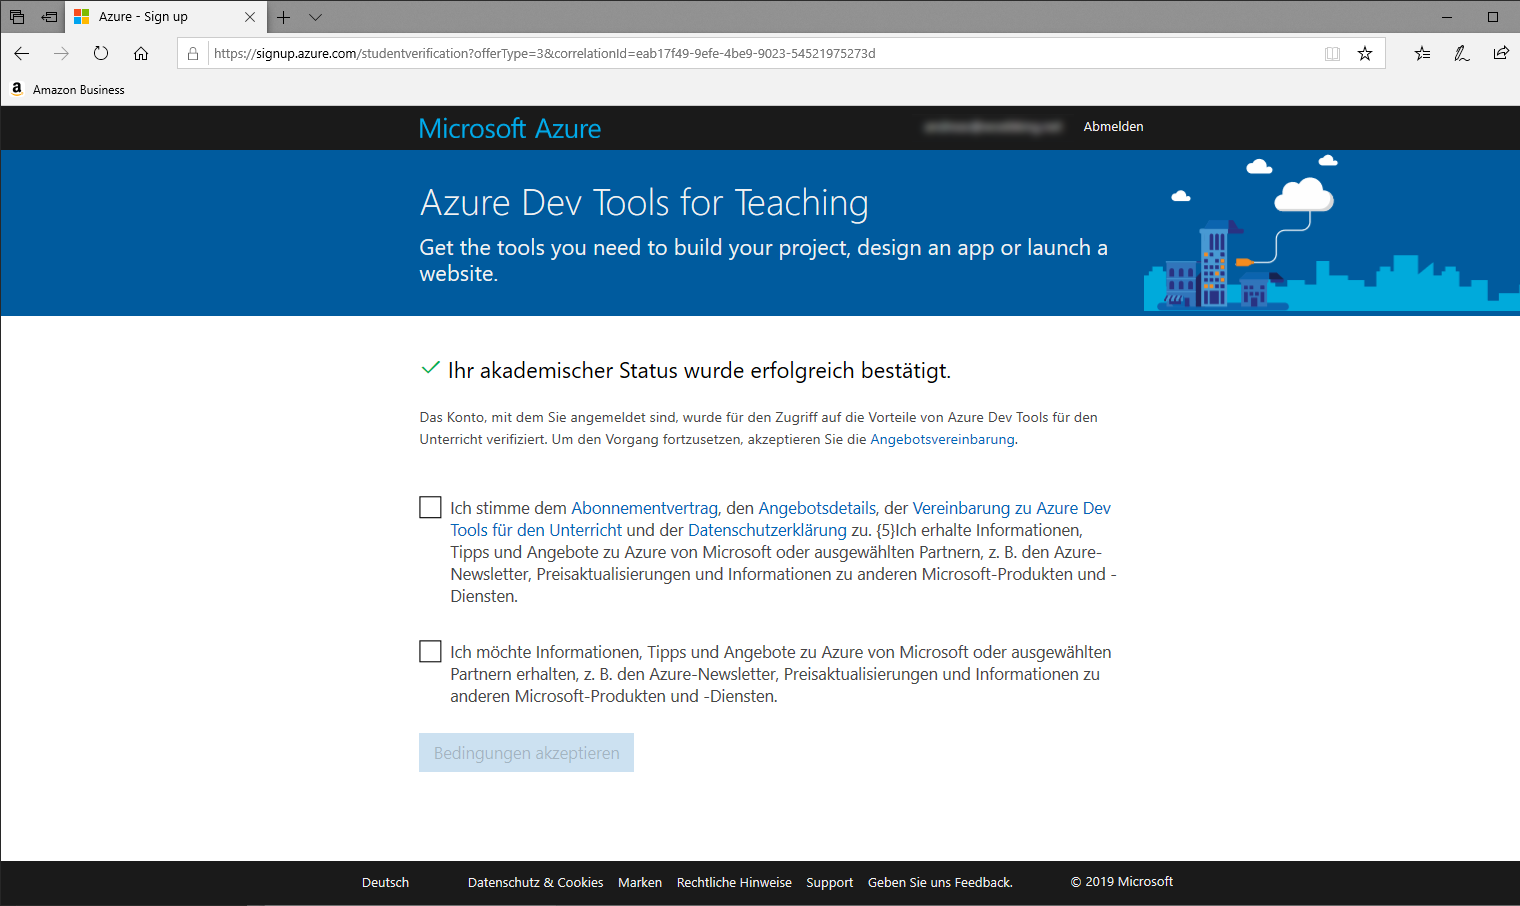
Task: Click the Bedingungen akzeptieren button
Action: point(526,753)
